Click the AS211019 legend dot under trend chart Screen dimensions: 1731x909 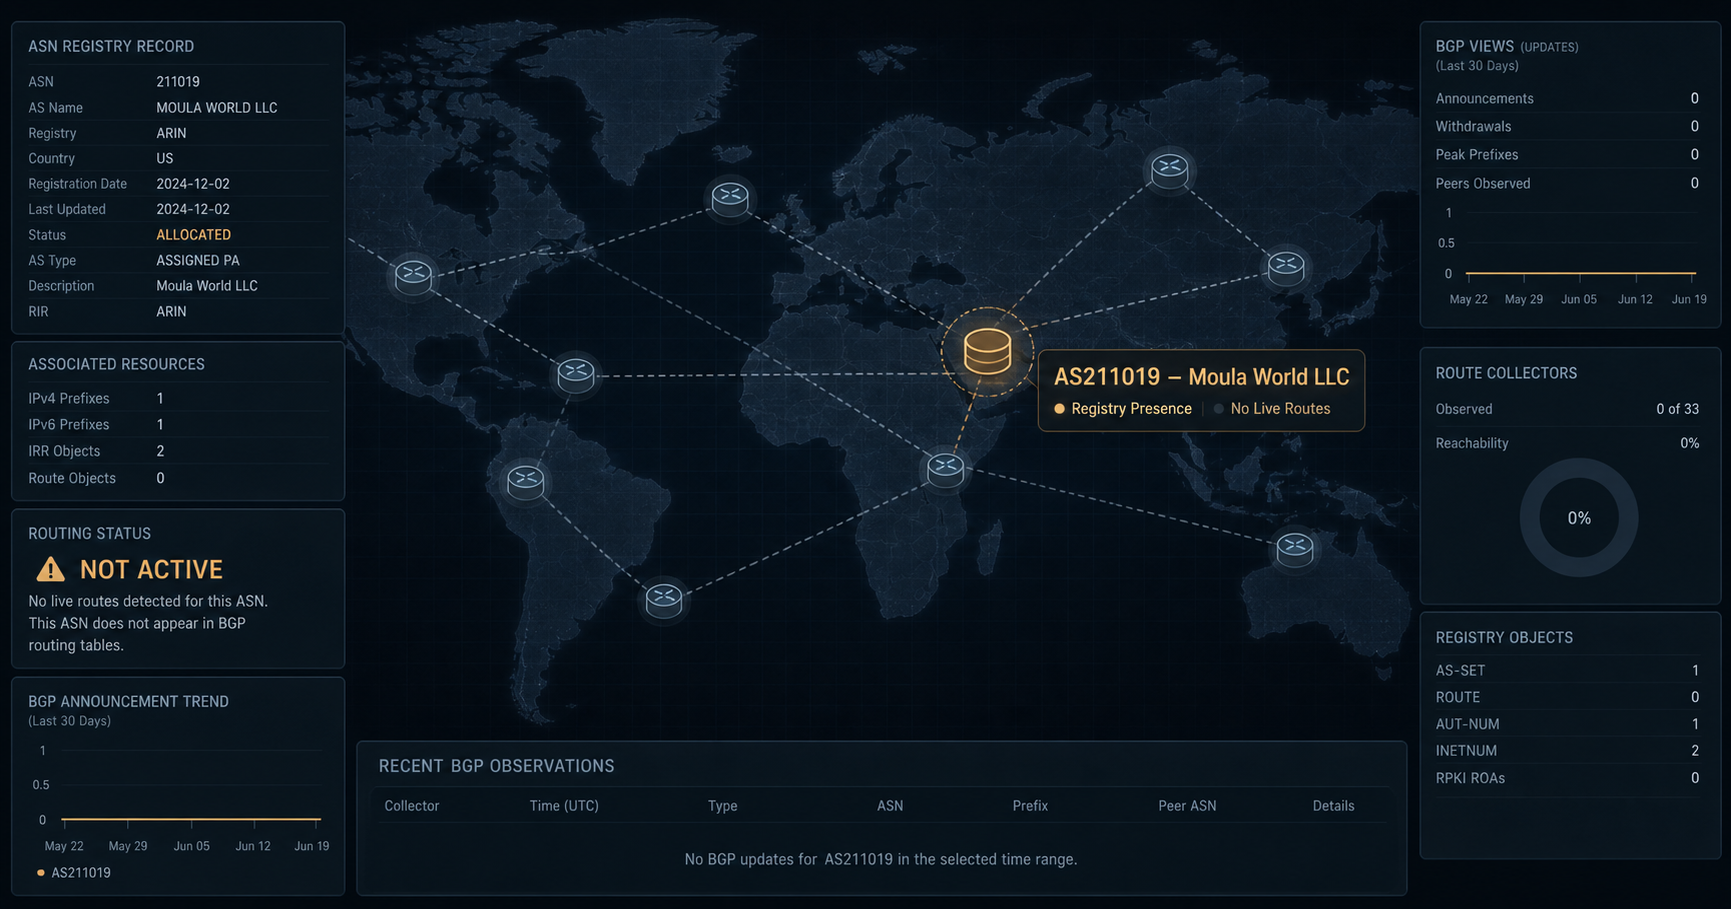point(40,873)
